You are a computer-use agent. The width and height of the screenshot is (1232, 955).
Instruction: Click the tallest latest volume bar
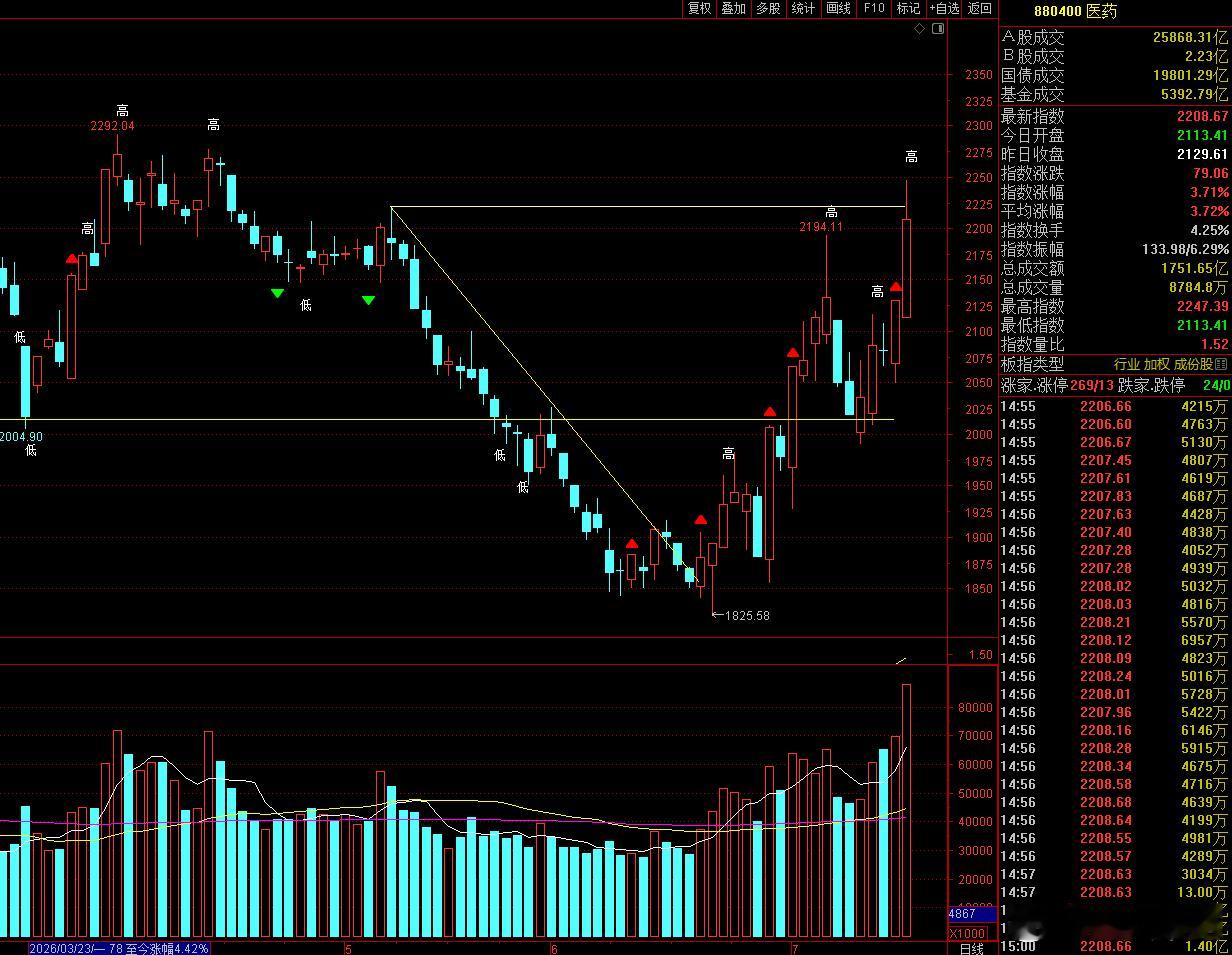(x=907, y=810)
